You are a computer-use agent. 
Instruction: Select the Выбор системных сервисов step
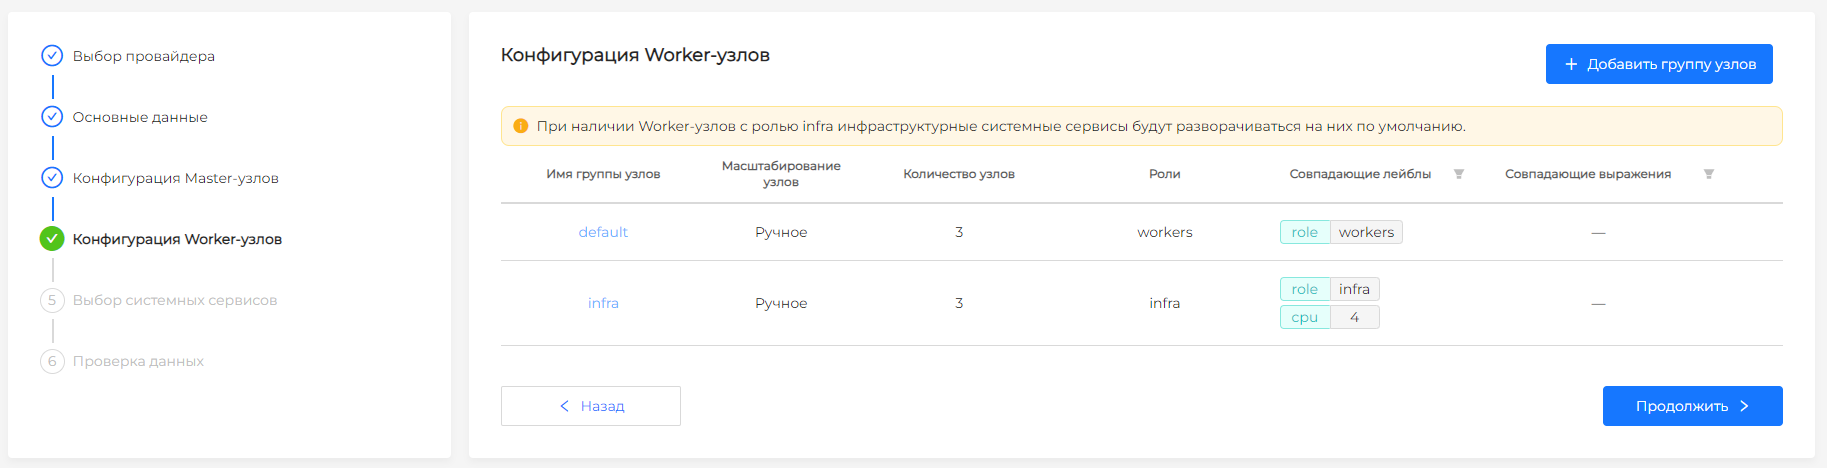click(174, 300)
